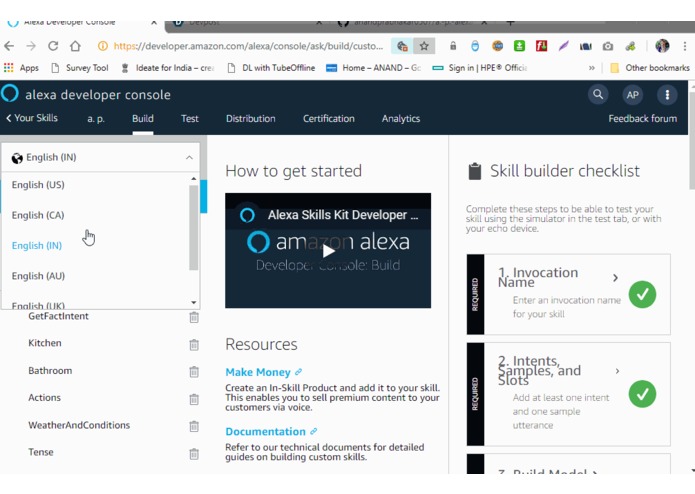The height and width of the screenshot is (494, 695).
Task: Select the GetFactIntent intent
Action: tap(59, 316)
